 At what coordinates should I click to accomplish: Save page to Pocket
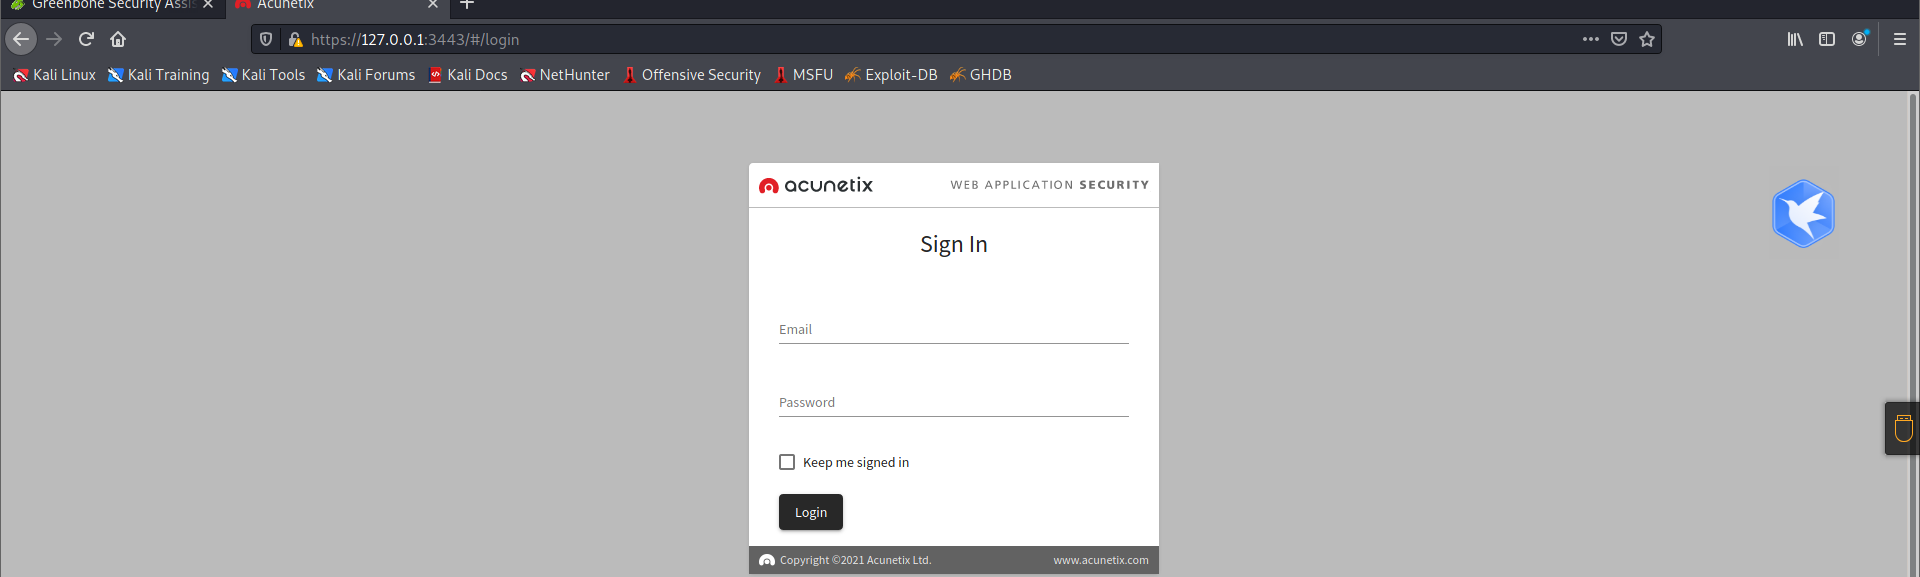pyautogui.click(x=1619, y=39)
